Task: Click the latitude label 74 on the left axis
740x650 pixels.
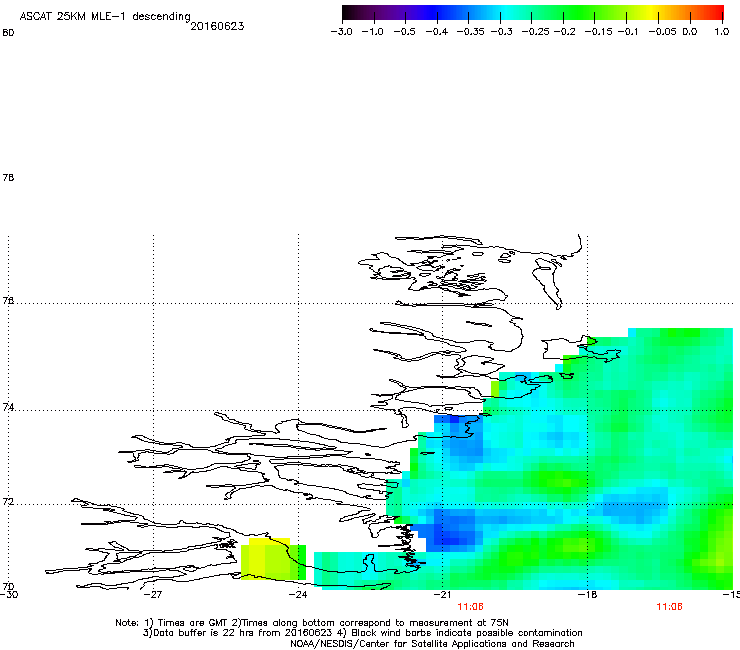Action: tap(8, 407)
